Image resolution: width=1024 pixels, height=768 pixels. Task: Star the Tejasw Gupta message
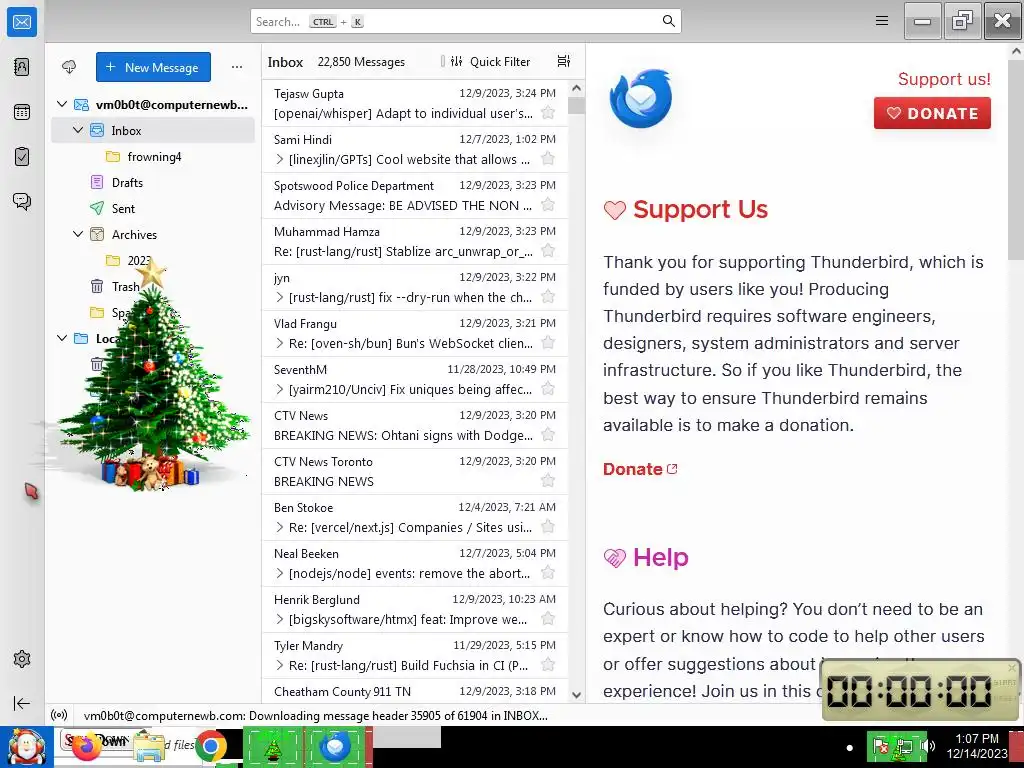pos(548,113)
